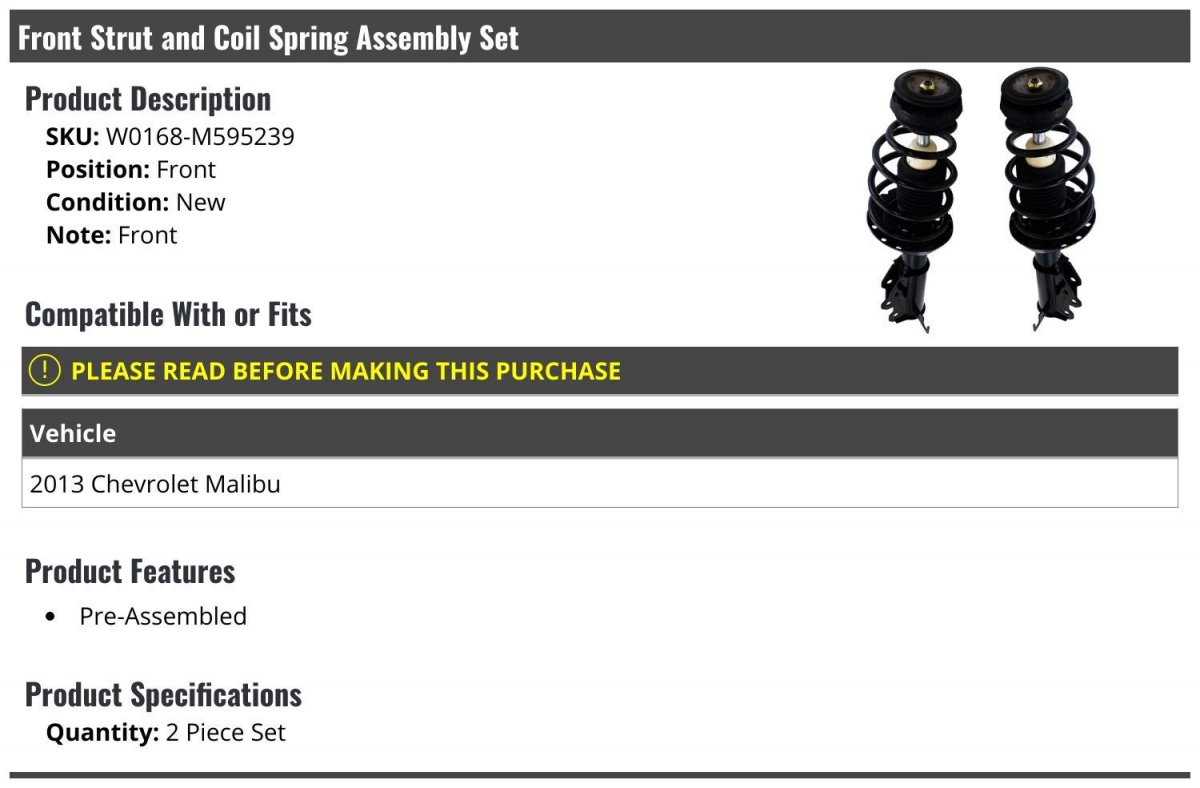Click the yellow warning exclamation icon
This screenshot has height=788, width=1200.
[x=44, y=370]
